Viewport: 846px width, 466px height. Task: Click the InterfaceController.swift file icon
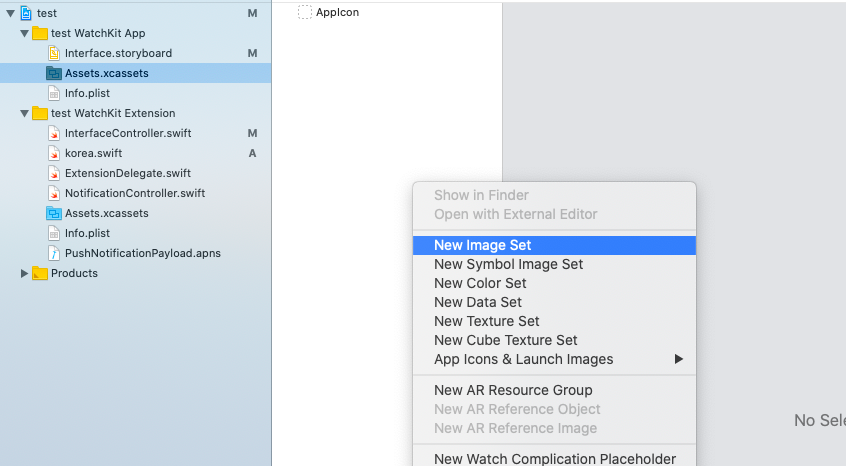54,133
